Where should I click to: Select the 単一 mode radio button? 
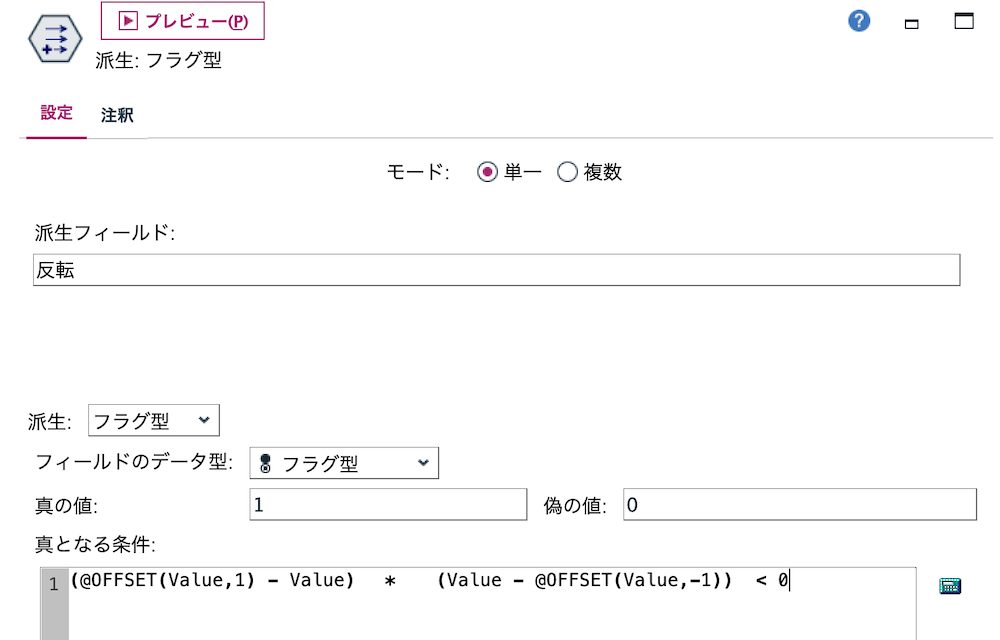click(x=488, y=171)
